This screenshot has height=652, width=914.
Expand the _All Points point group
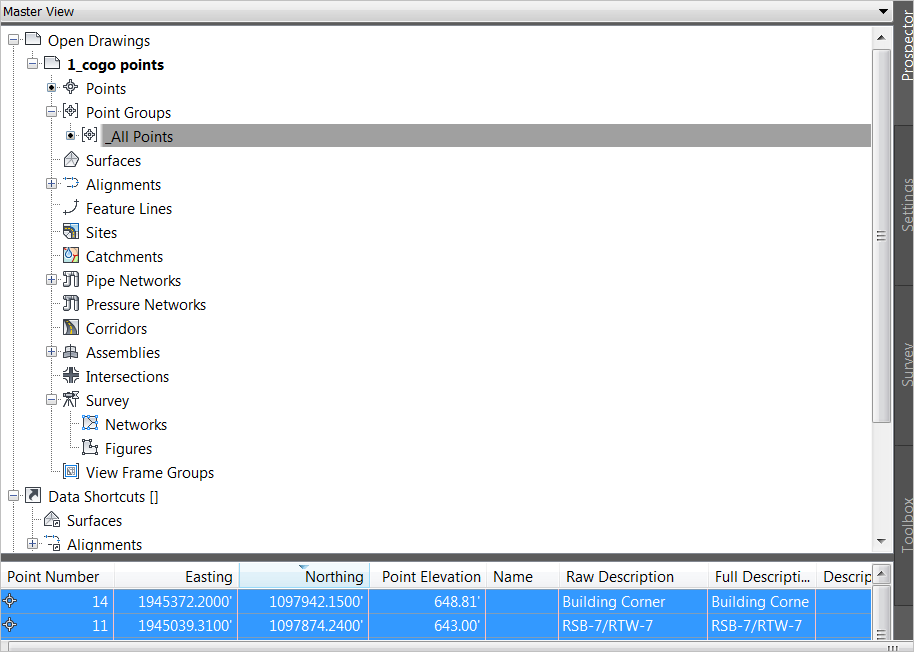coord(68,136)
